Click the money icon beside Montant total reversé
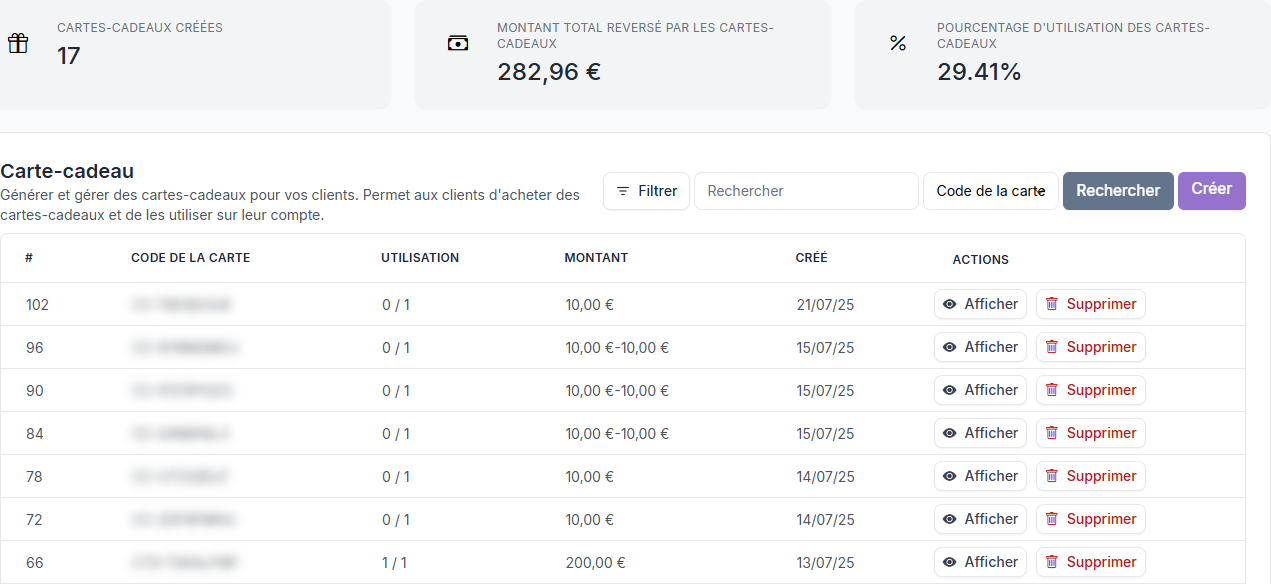The height and width of the screenshot is (584, 1271). coord(458,43)
